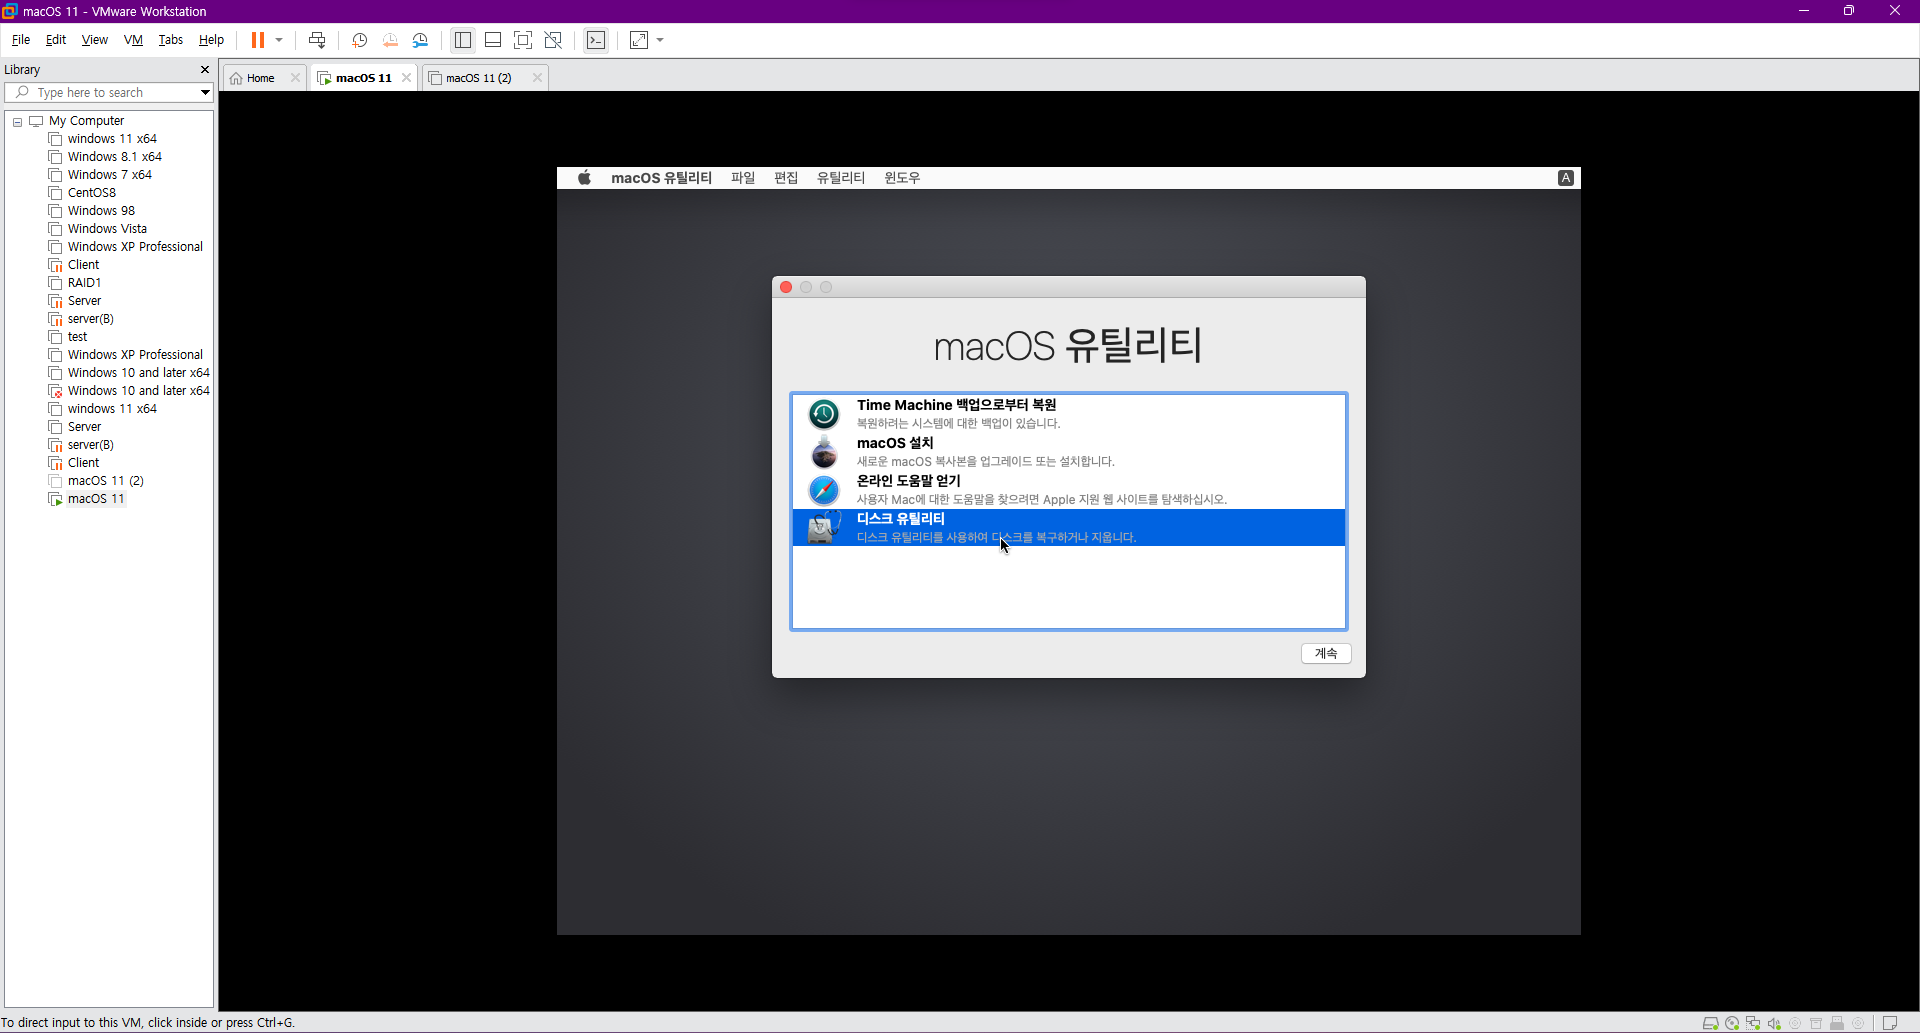
Task: Send Ctrl+Alt+Del to the virtual machine
Action: coord(317,40)
